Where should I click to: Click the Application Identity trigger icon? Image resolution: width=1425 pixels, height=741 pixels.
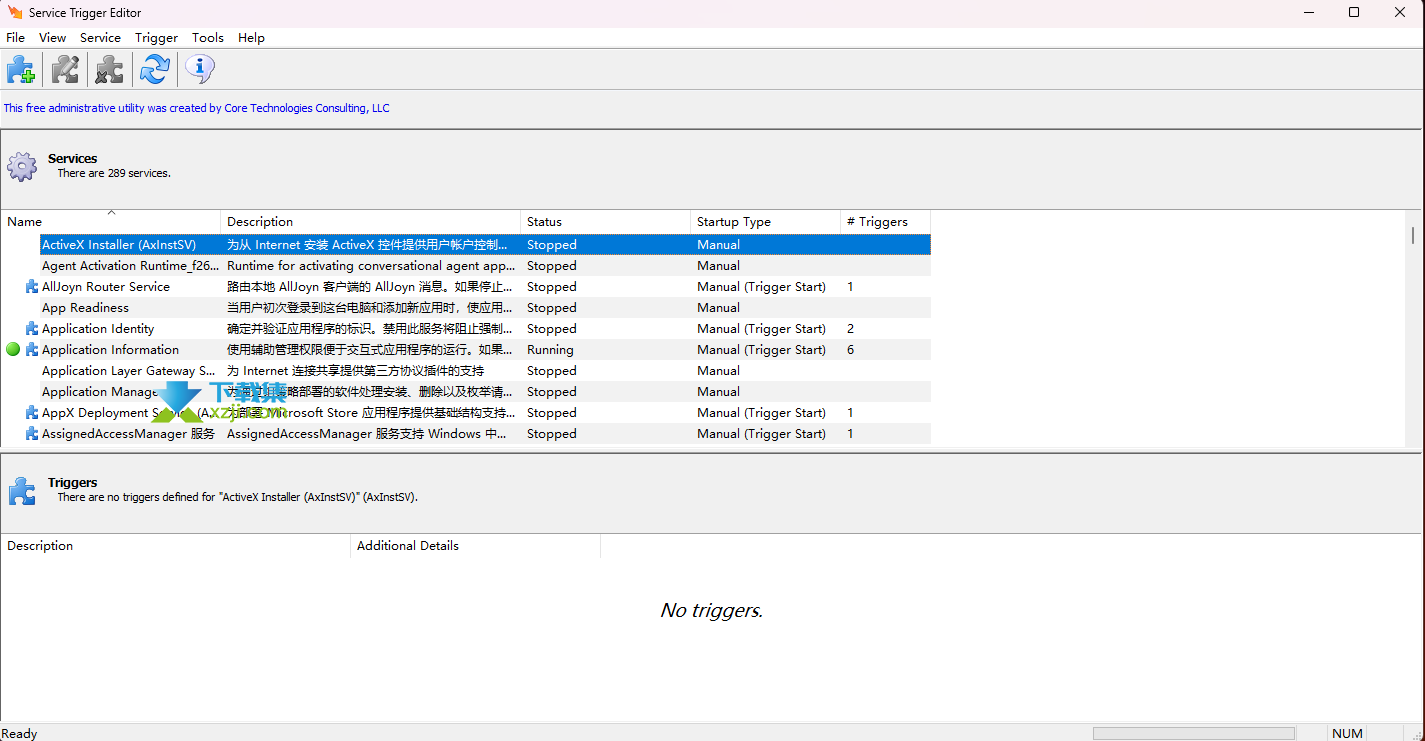pyautogui.click(x=32, y=329)
